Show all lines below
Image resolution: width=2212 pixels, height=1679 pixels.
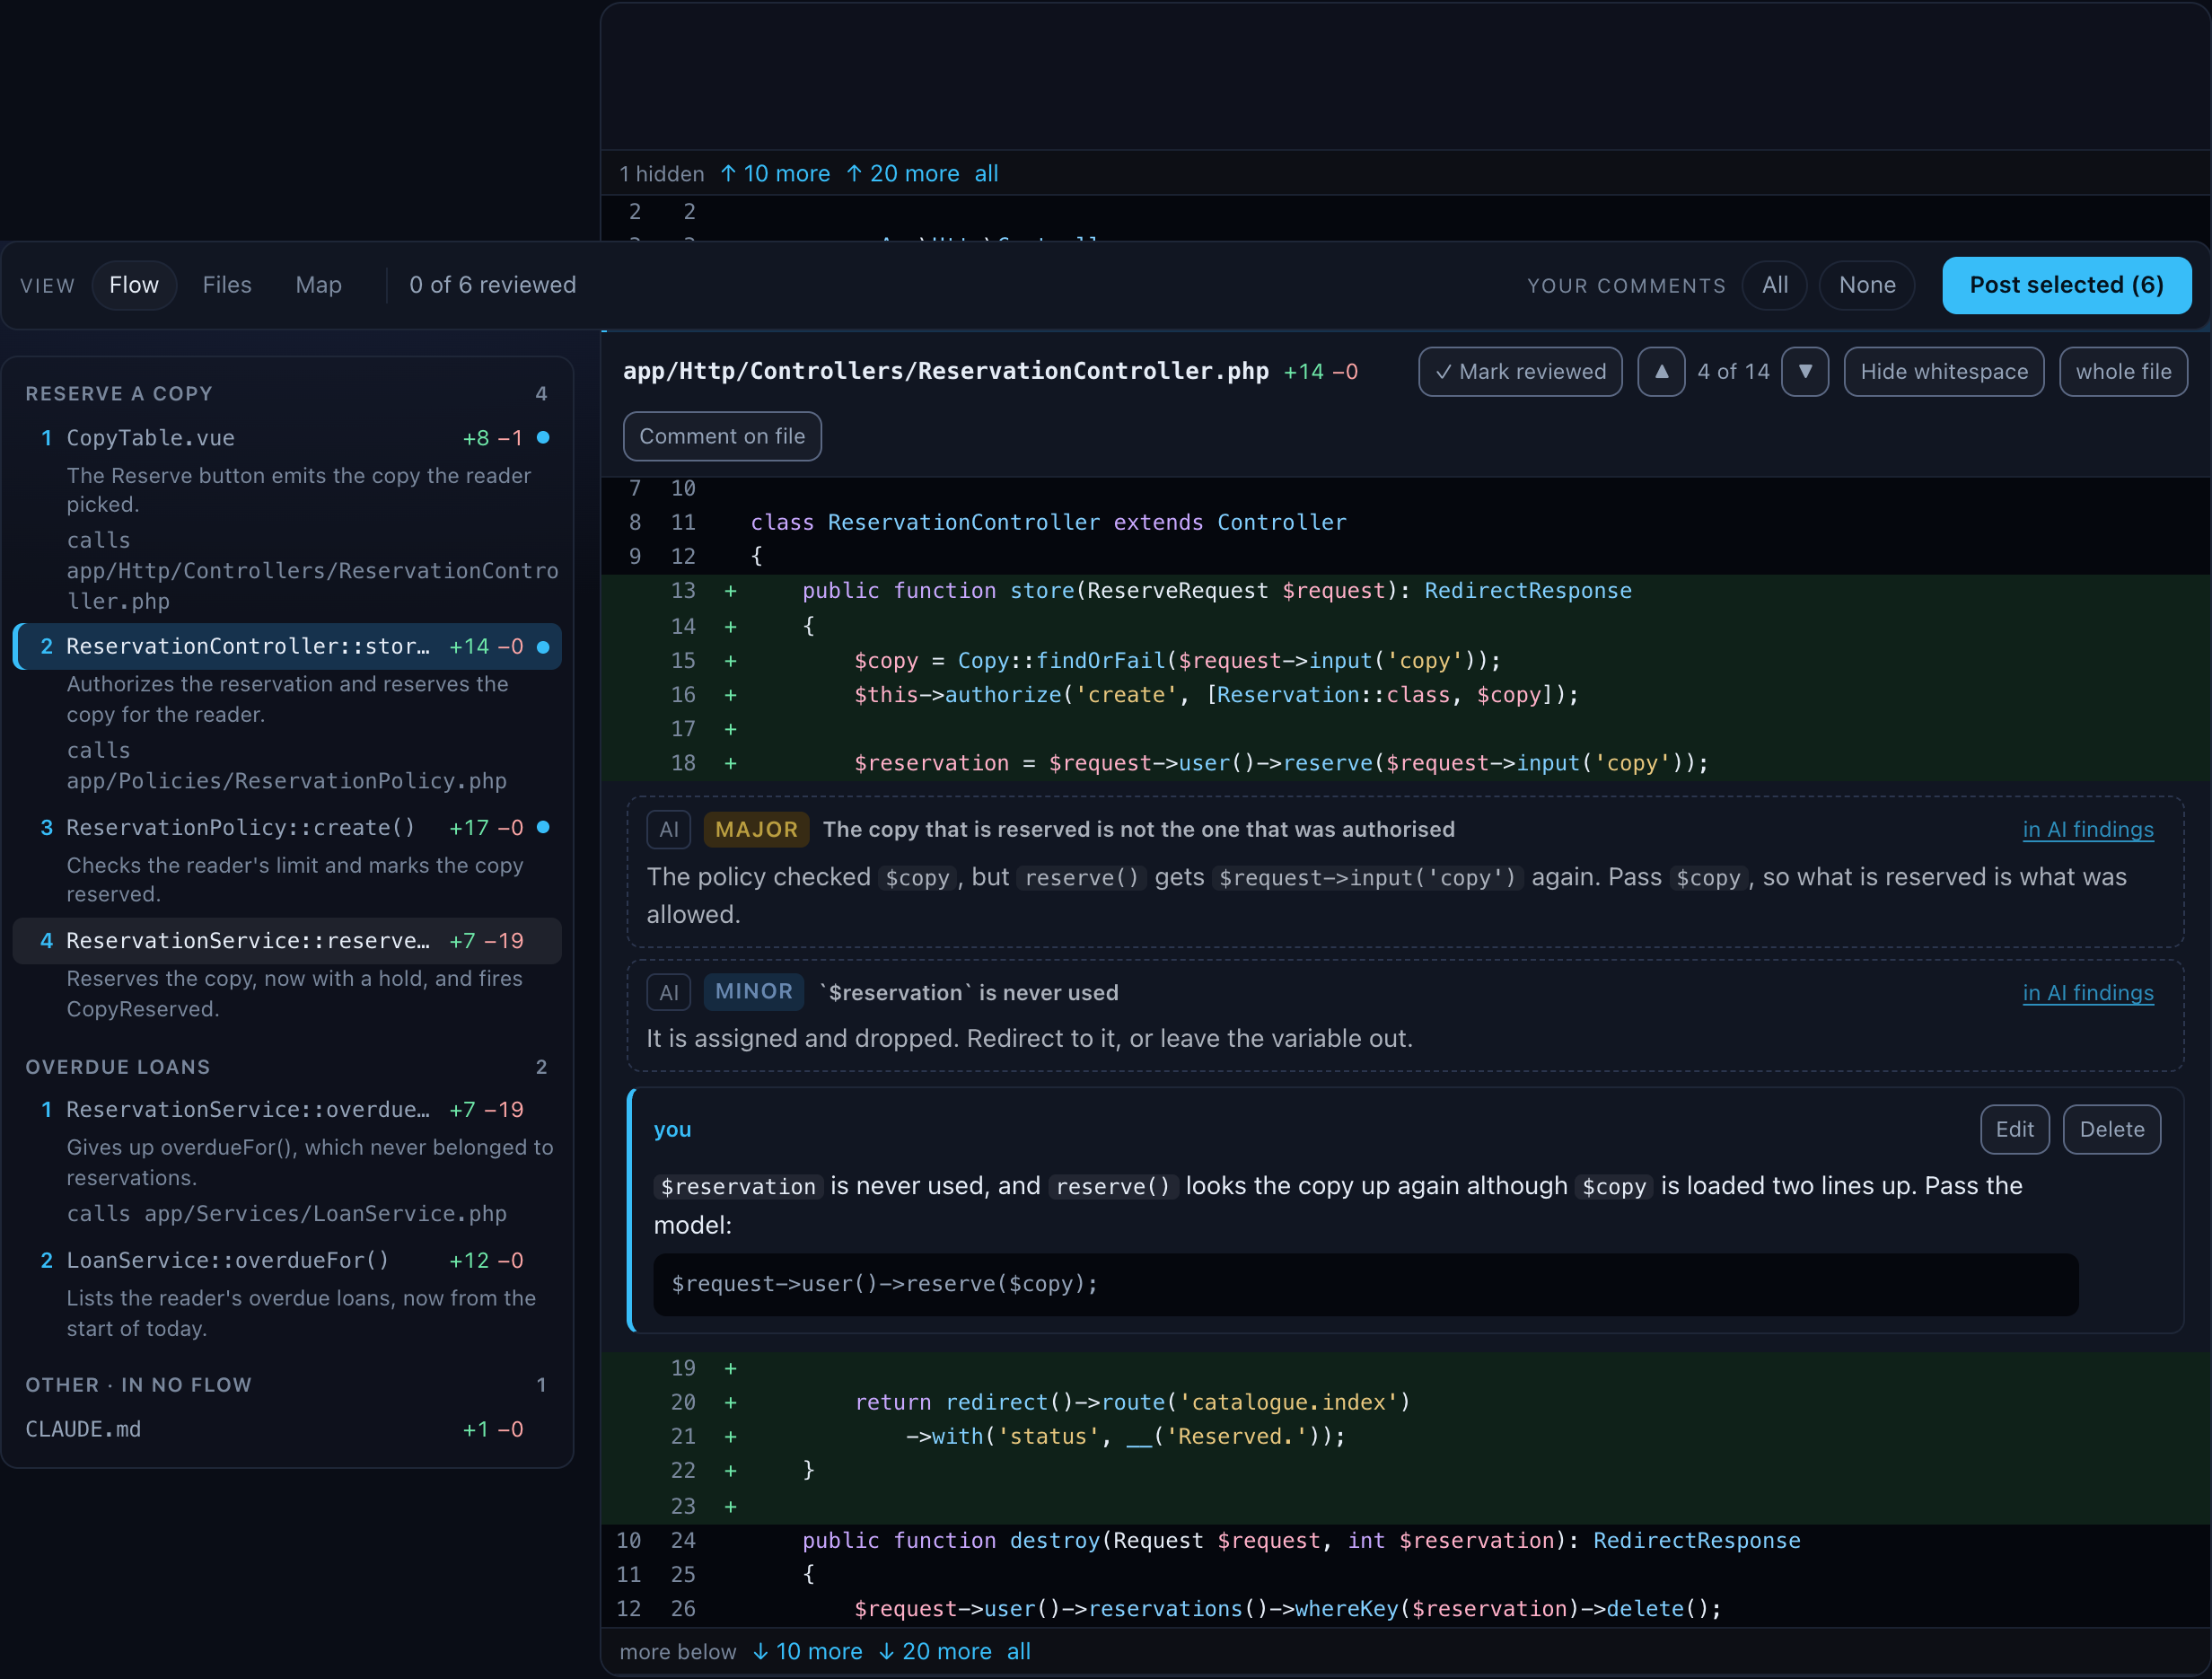[1018, 1652]
